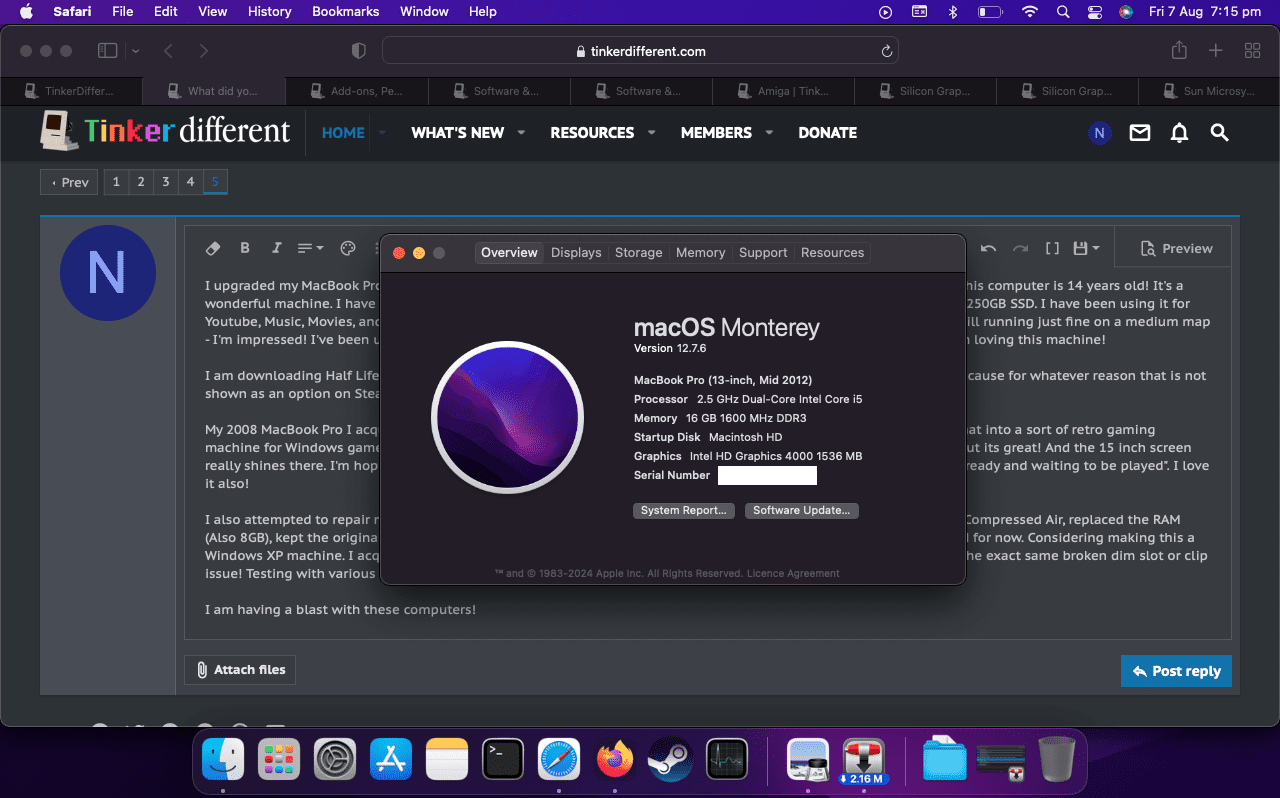Click the privacy shield icon in Safari
Viewport: 1280px width, 798px height.
(x=359, y=51)
